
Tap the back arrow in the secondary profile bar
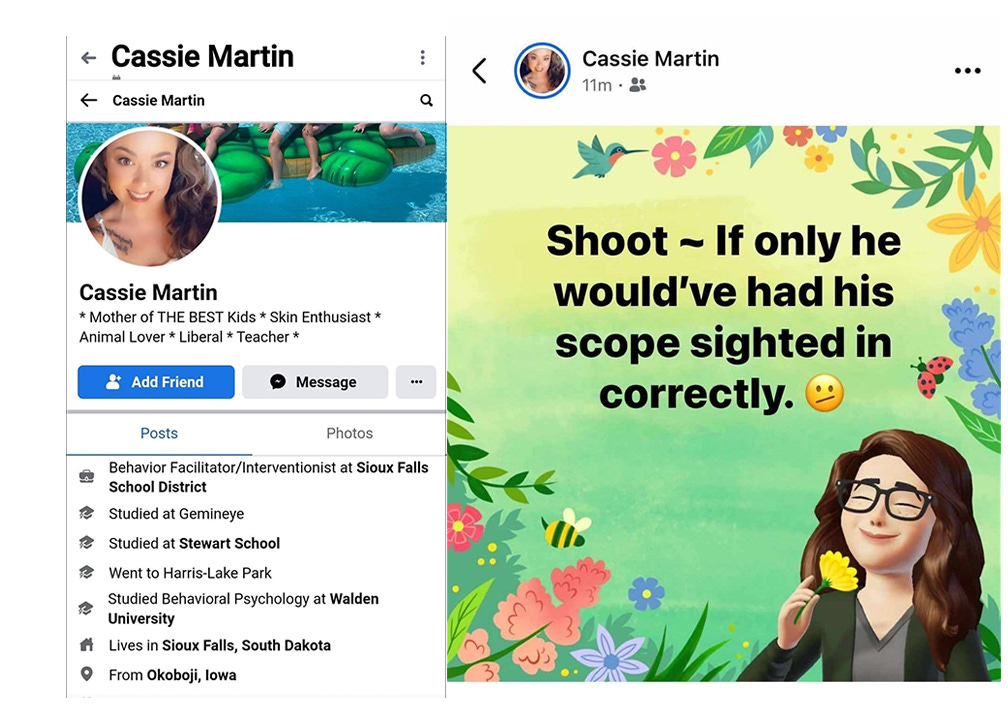(x=89, y=100)
